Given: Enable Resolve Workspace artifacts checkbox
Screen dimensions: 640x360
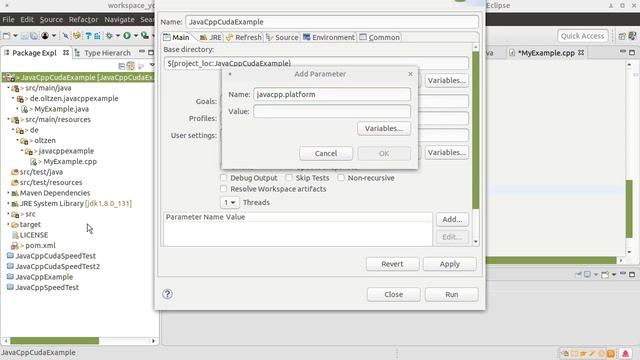Looking at the screenshot, I should (223, 189).
